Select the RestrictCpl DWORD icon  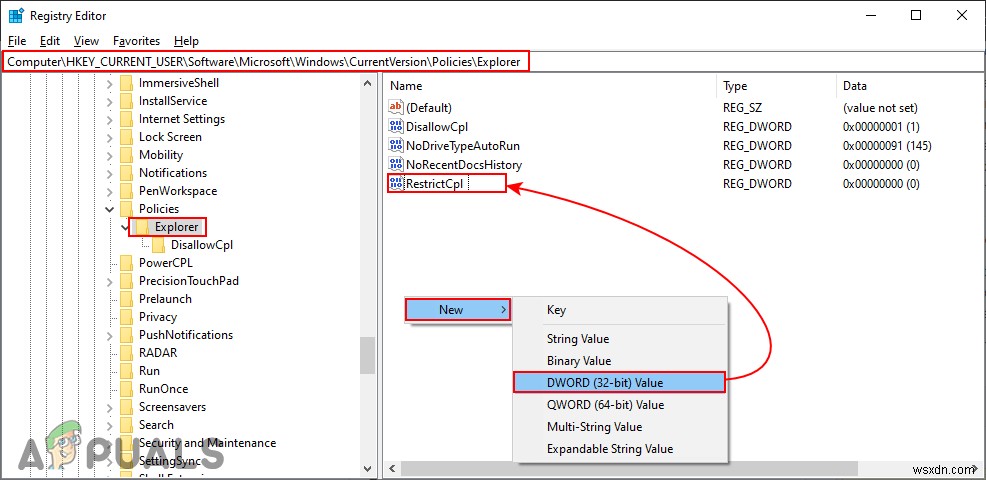point(396,184)
